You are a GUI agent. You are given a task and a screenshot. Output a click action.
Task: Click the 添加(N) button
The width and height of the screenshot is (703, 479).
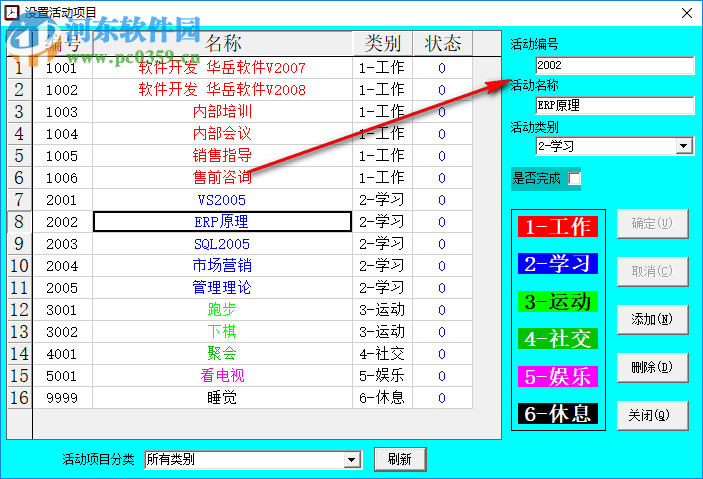pyautogui.click(x=652, y=319)
